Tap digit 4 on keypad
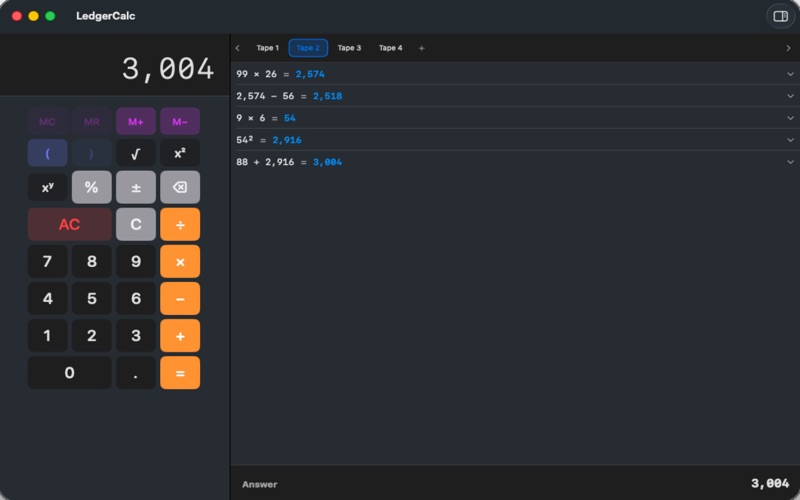Viewport: 800px width, 500px height. pyautogui.click(x=47, y=298)
